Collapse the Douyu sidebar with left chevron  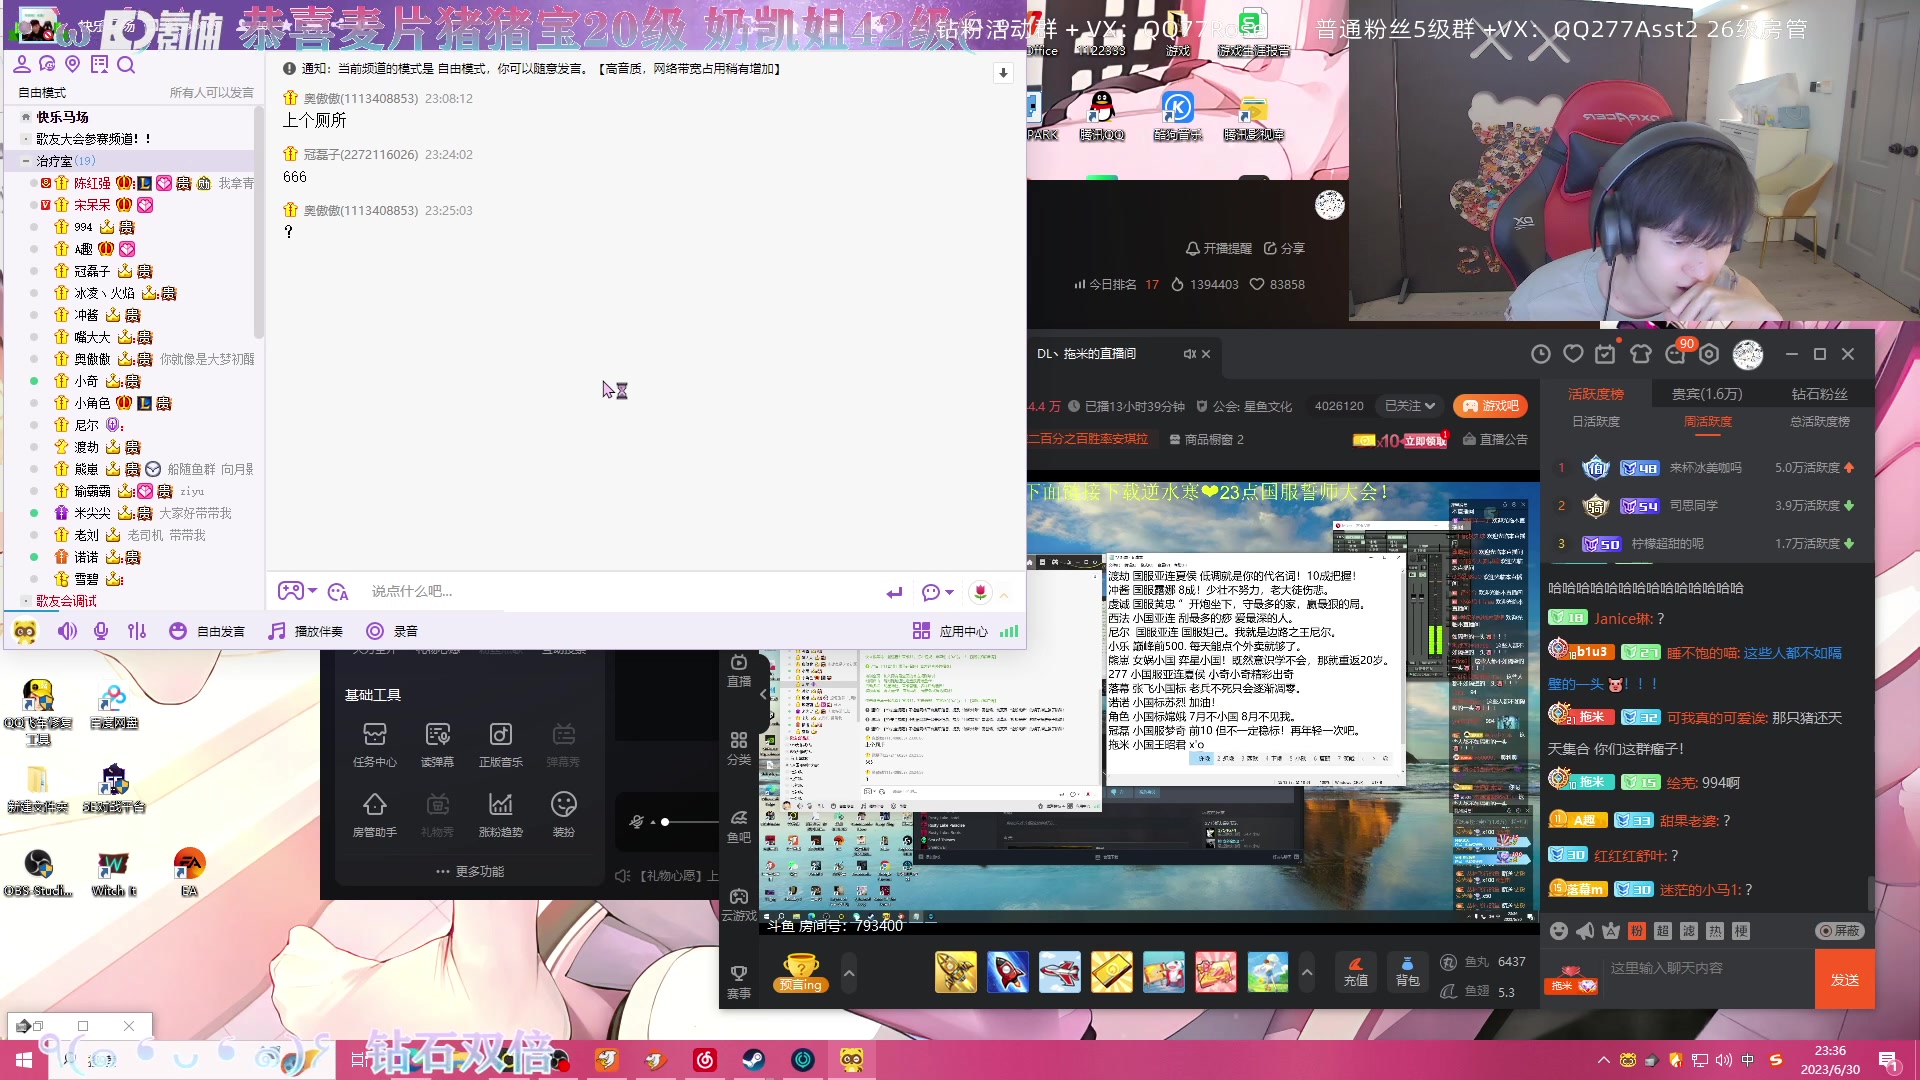pyautogui.click(x=763, y=694)
